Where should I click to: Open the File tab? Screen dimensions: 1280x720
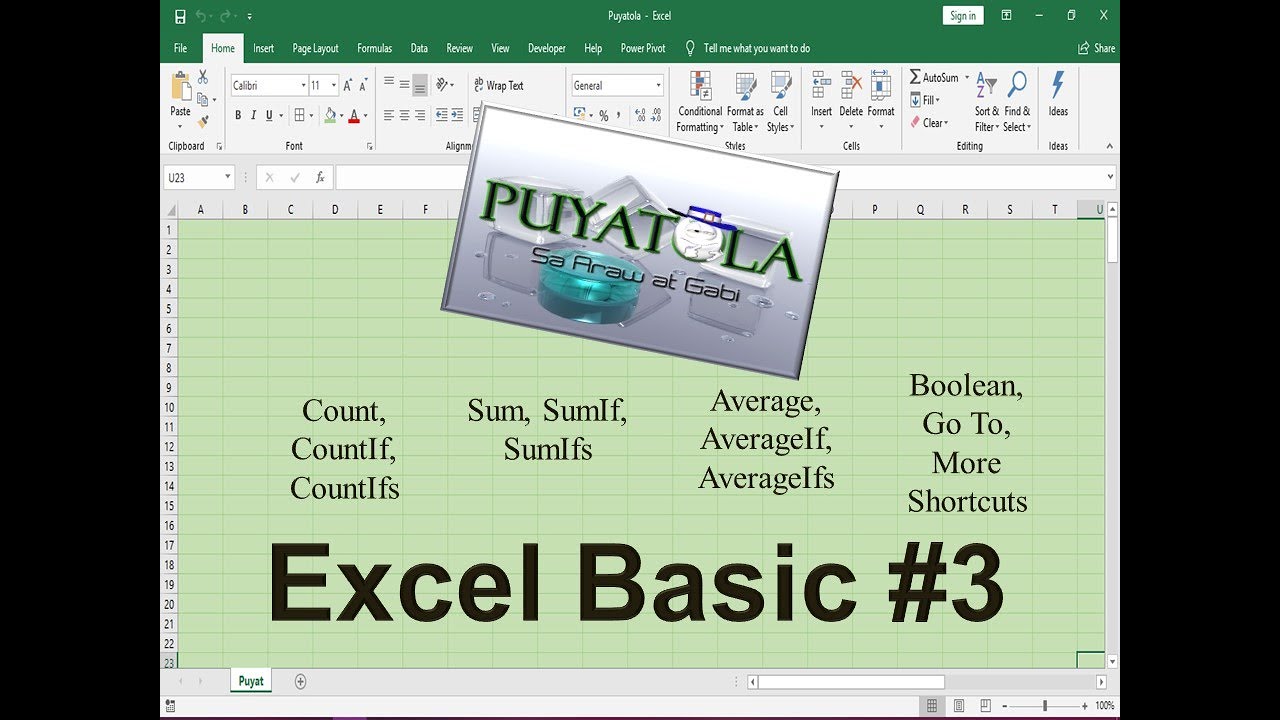(181, 48)
